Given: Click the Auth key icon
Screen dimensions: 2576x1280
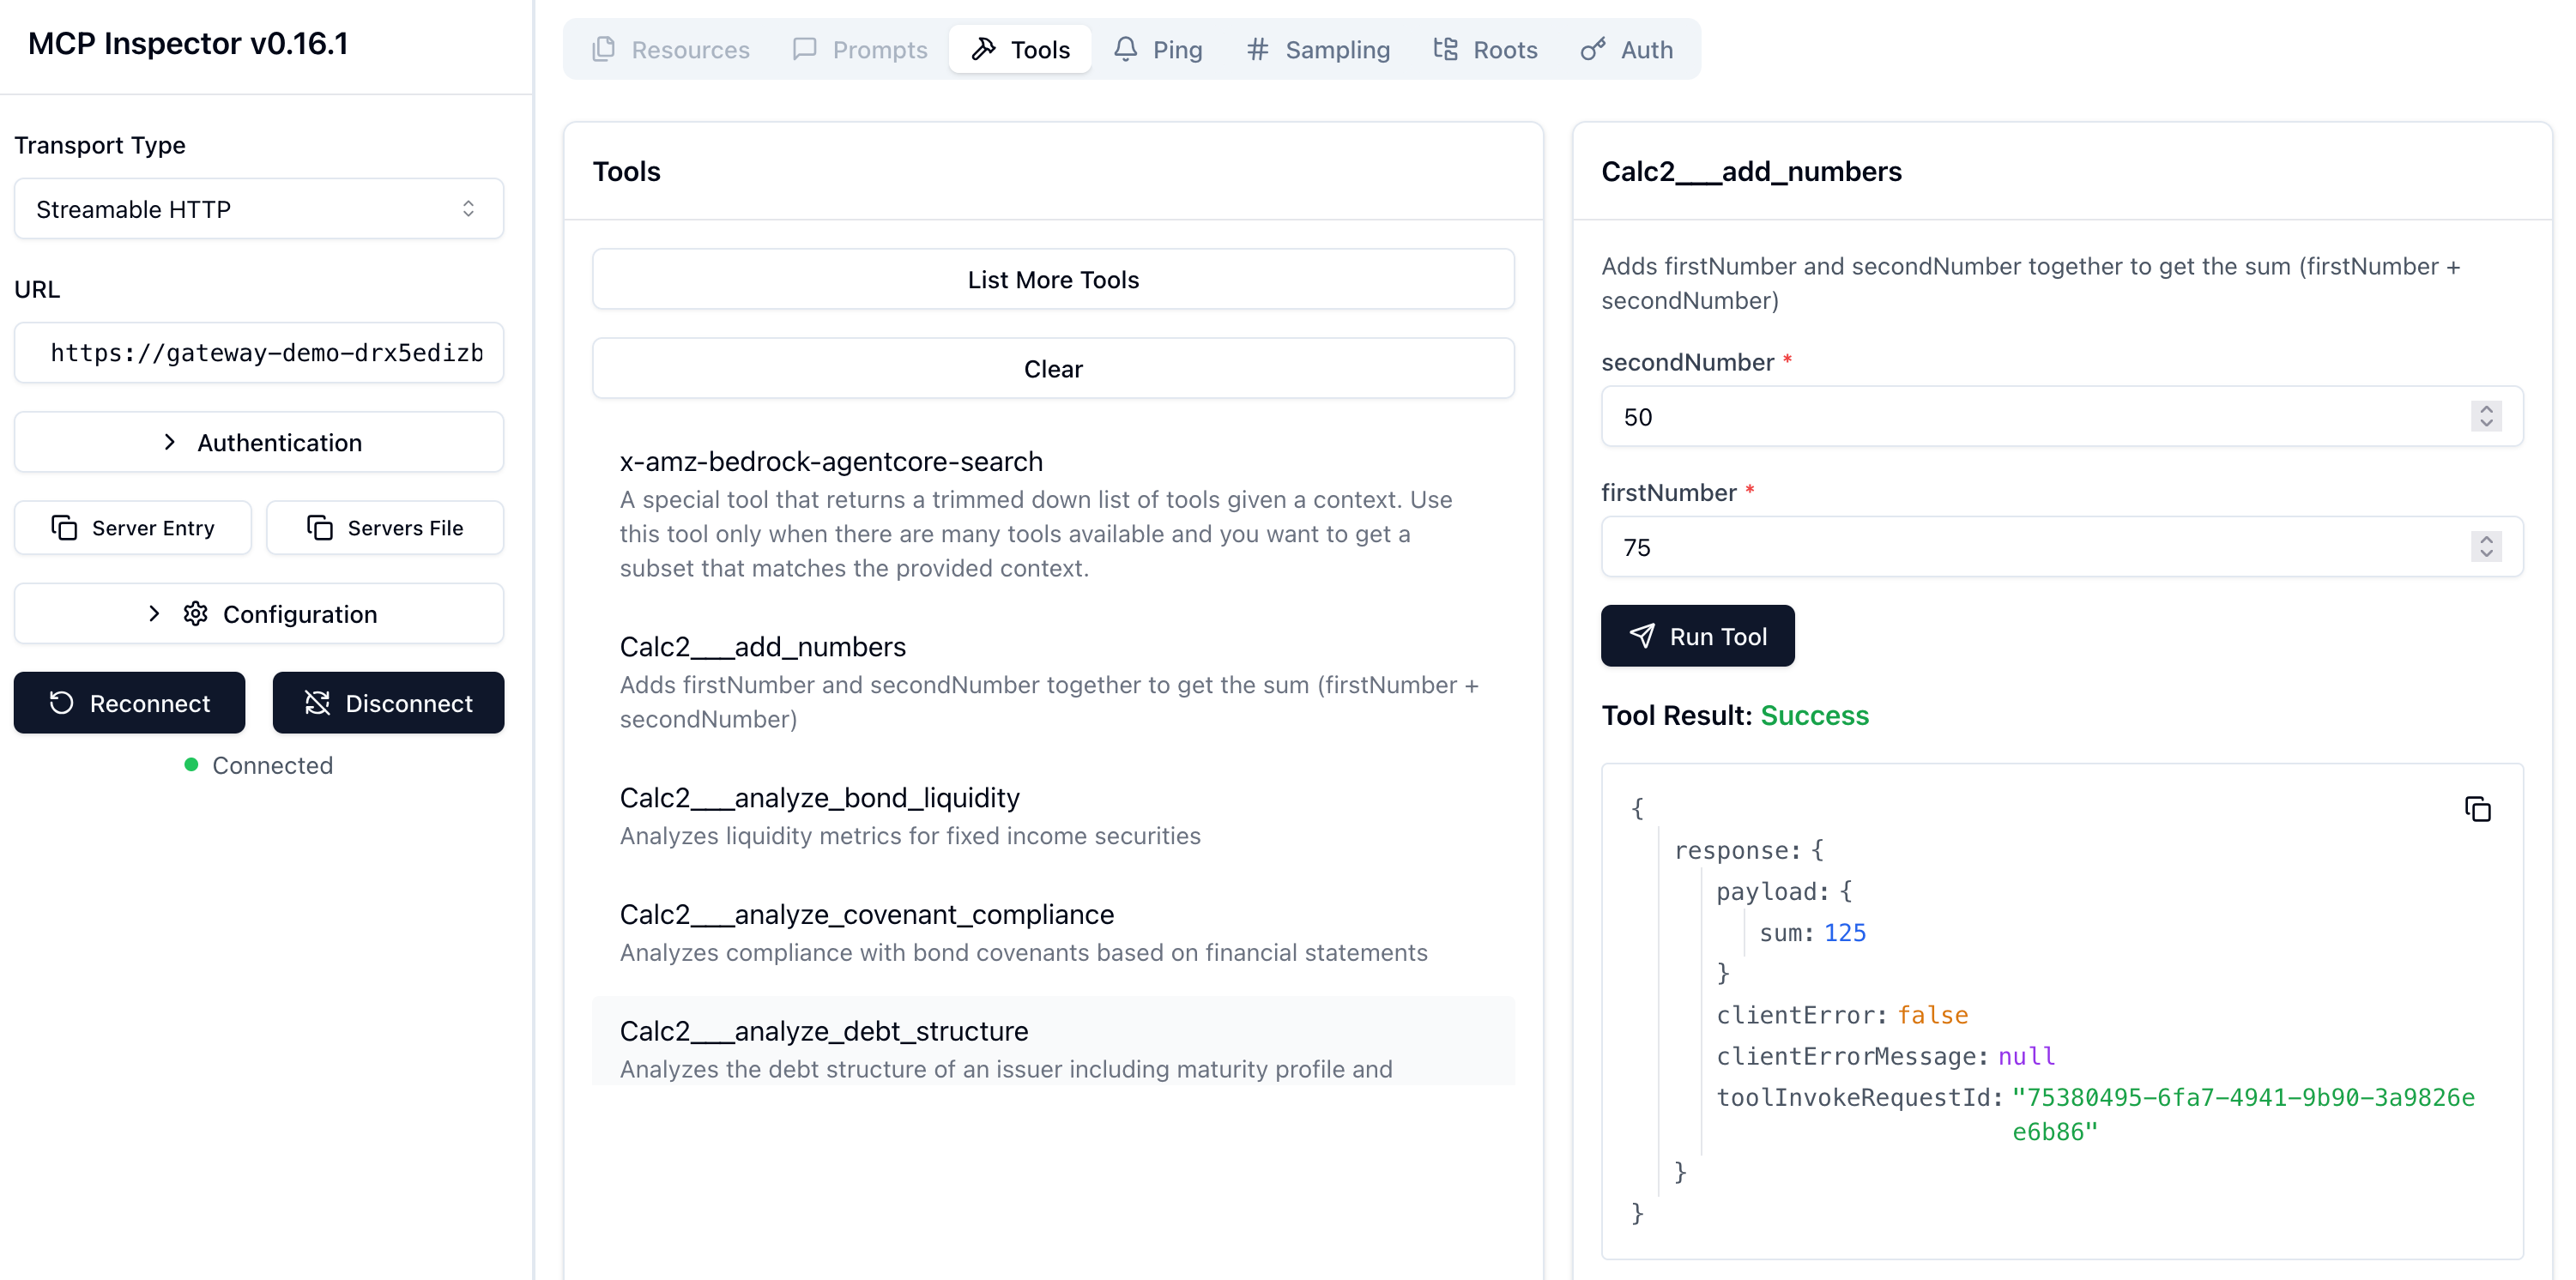Looking at the screenshot, I should 1592,49.
